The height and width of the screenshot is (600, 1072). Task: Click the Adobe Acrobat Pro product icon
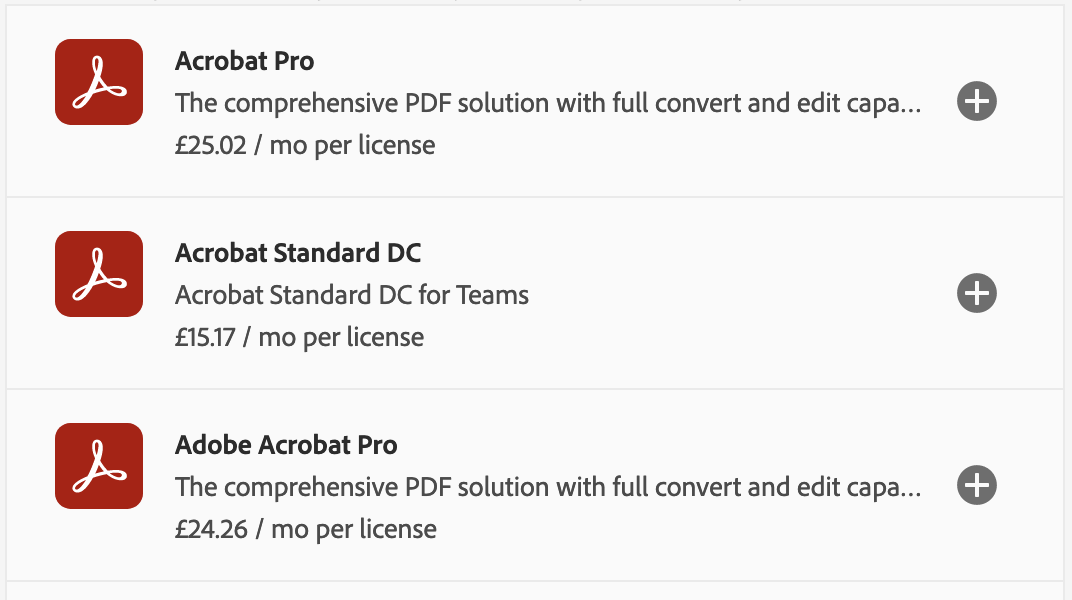coord(98,466)
